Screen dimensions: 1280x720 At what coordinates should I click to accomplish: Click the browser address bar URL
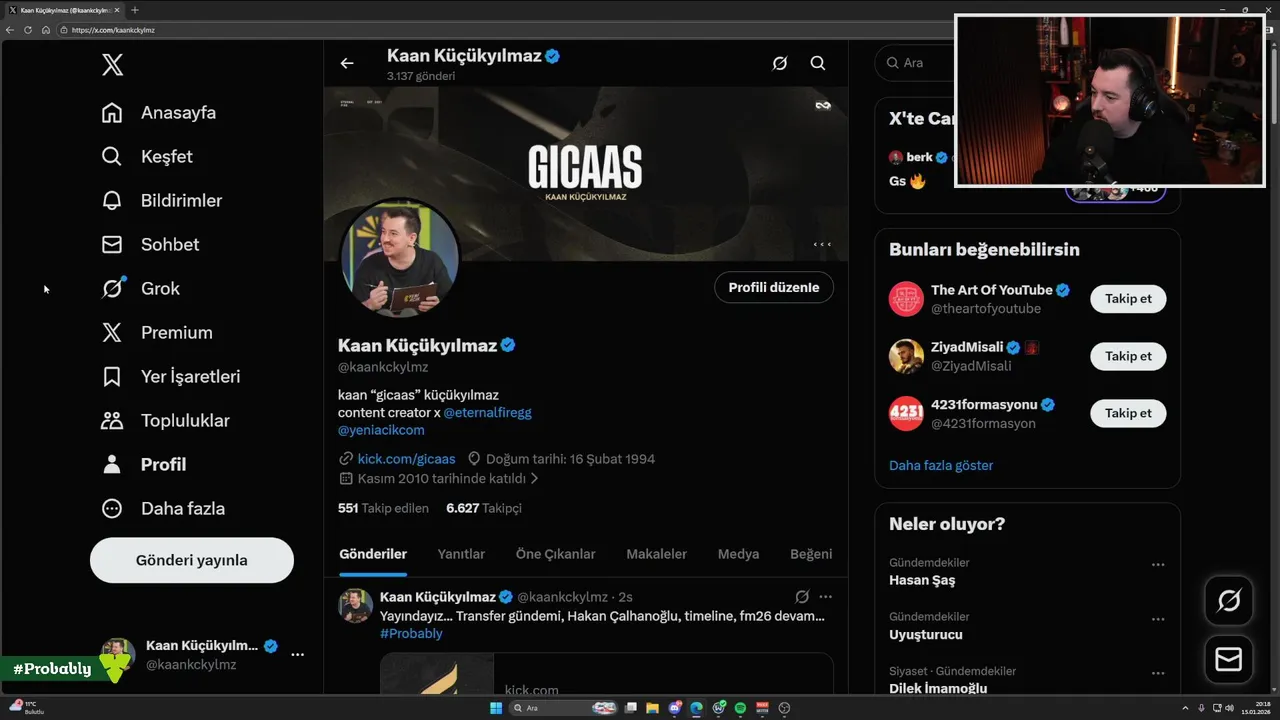112,30
